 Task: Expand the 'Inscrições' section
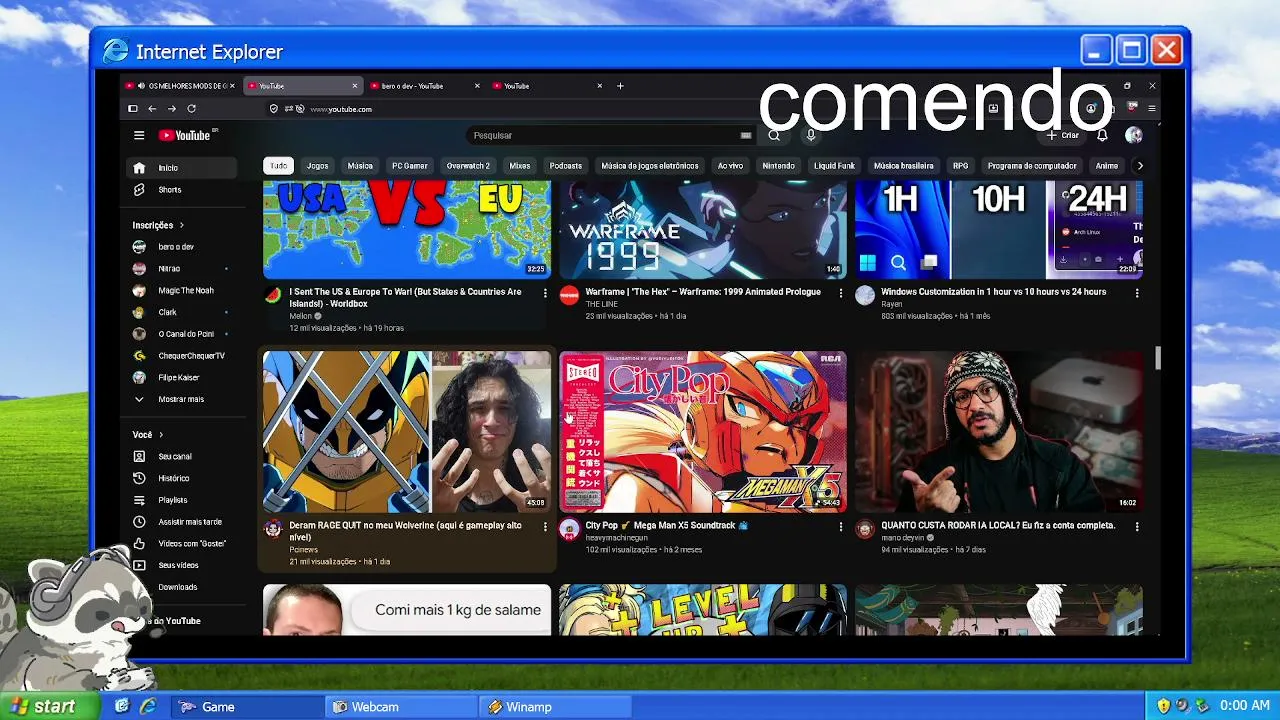(x=158, y=225)
